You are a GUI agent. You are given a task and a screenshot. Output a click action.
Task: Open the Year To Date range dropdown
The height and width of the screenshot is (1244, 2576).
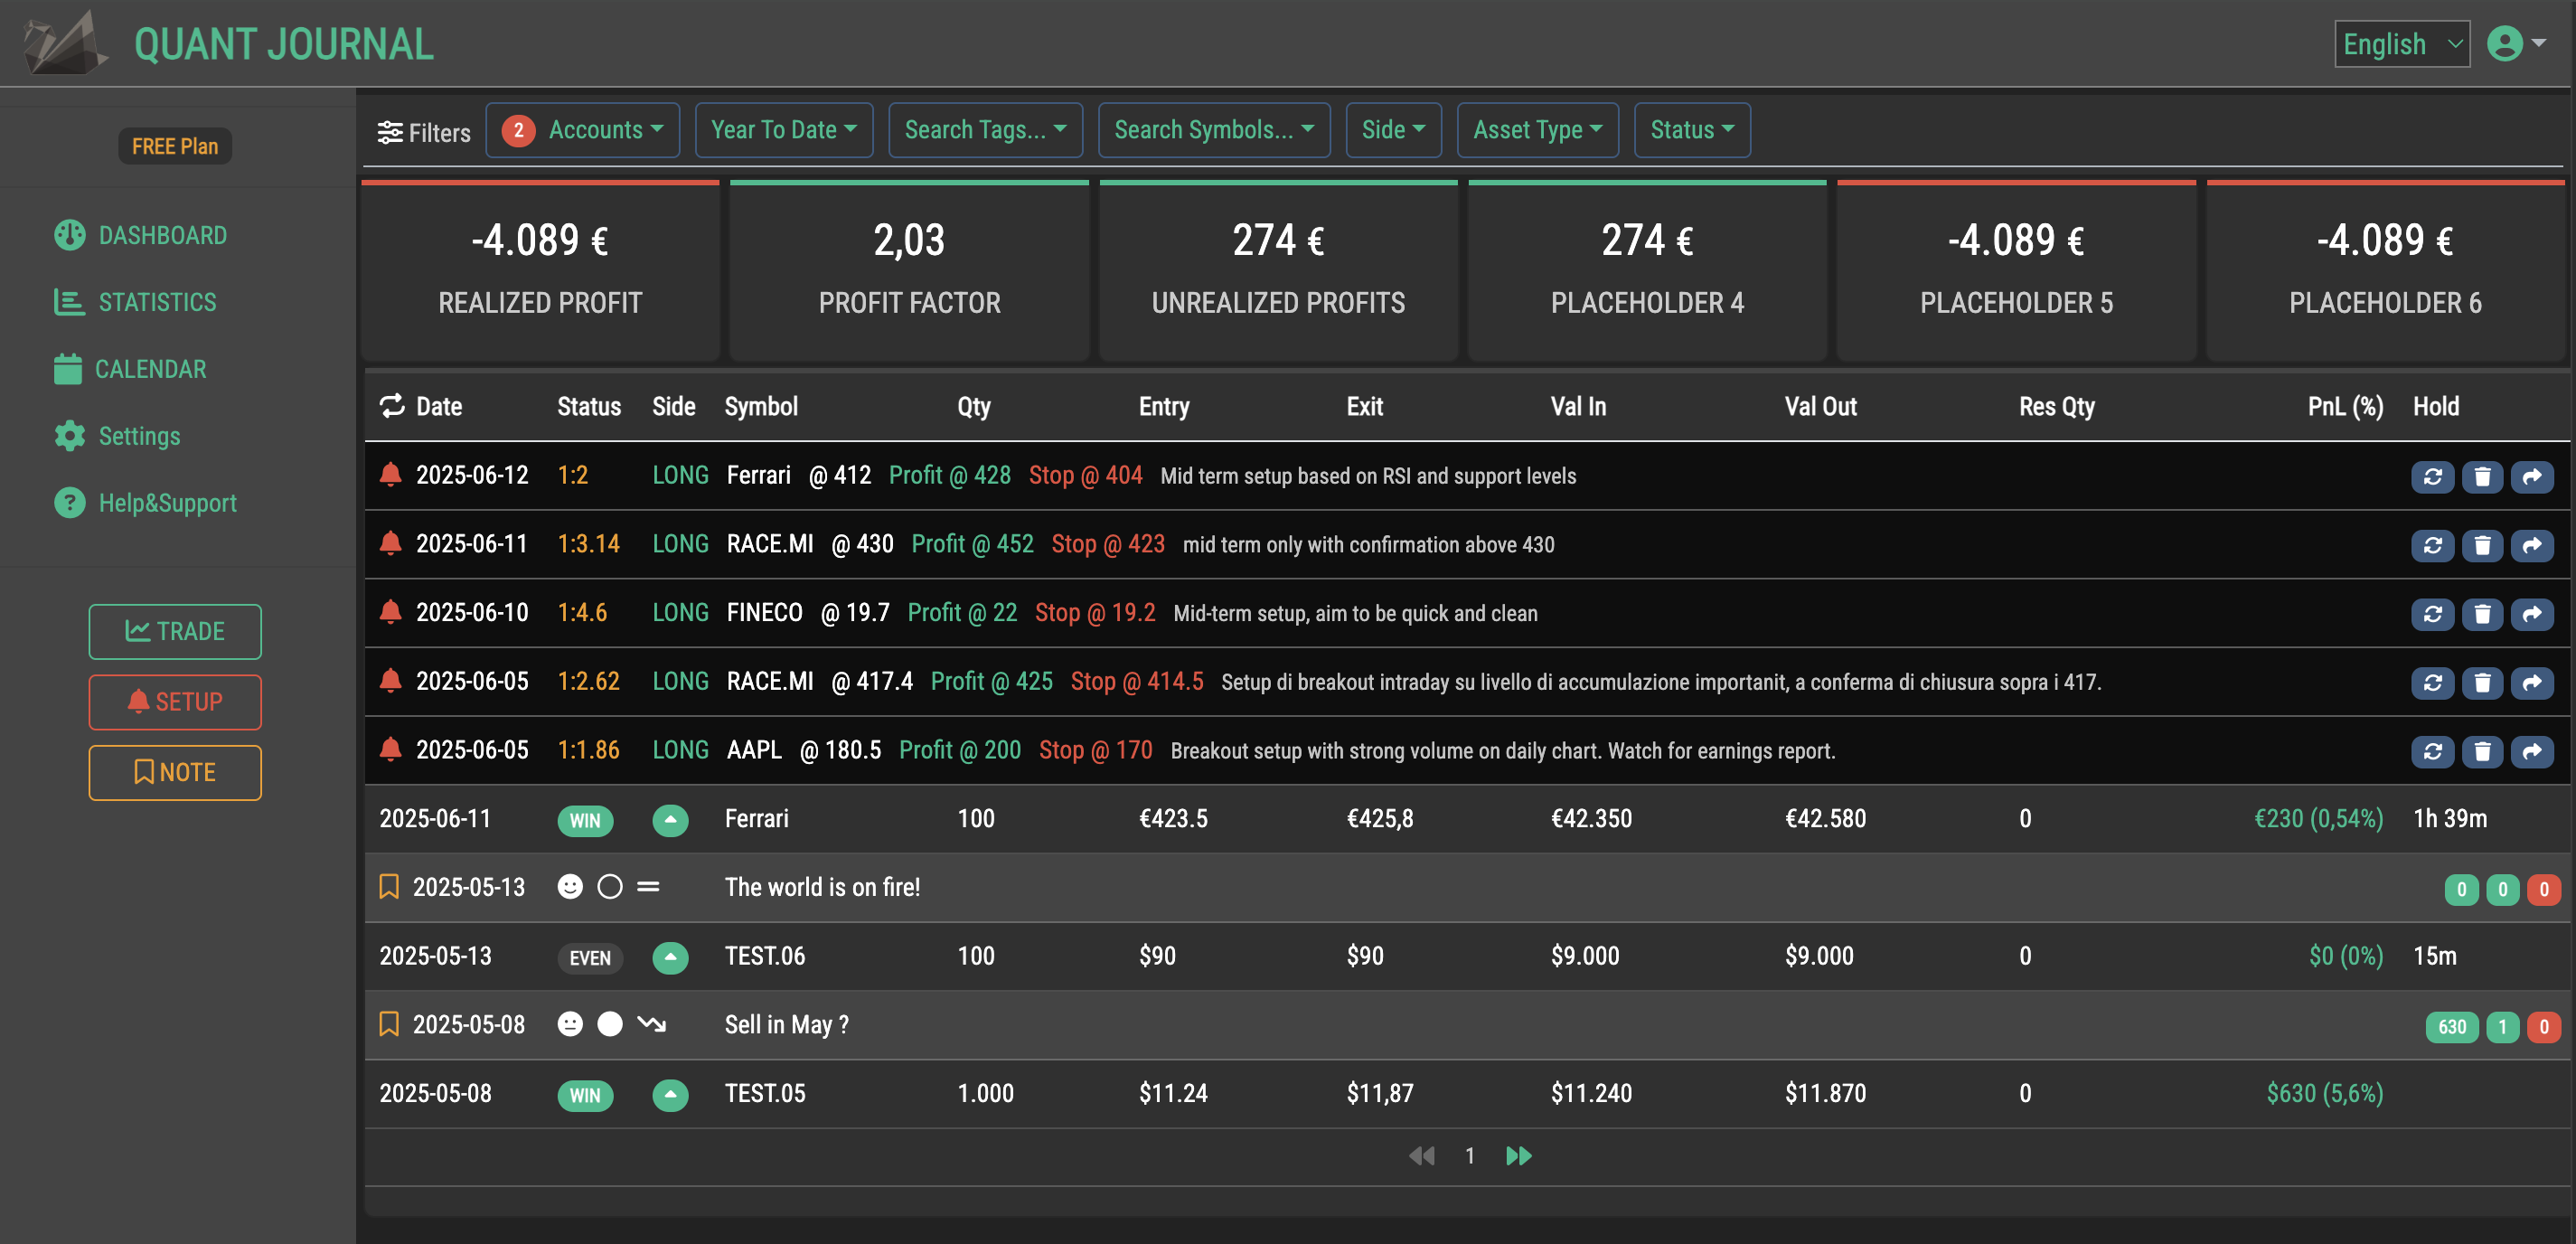[784, 130]
